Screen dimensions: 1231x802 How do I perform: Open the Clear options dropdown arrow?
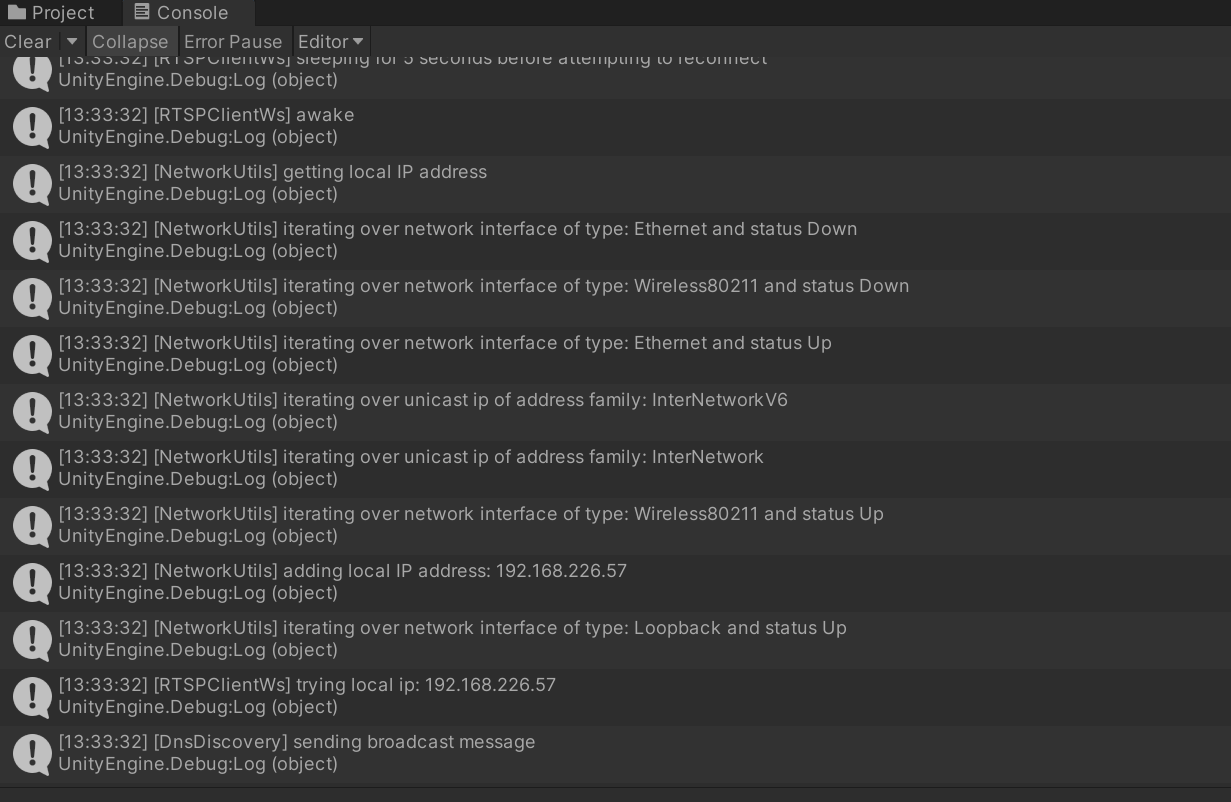point(71,42)
